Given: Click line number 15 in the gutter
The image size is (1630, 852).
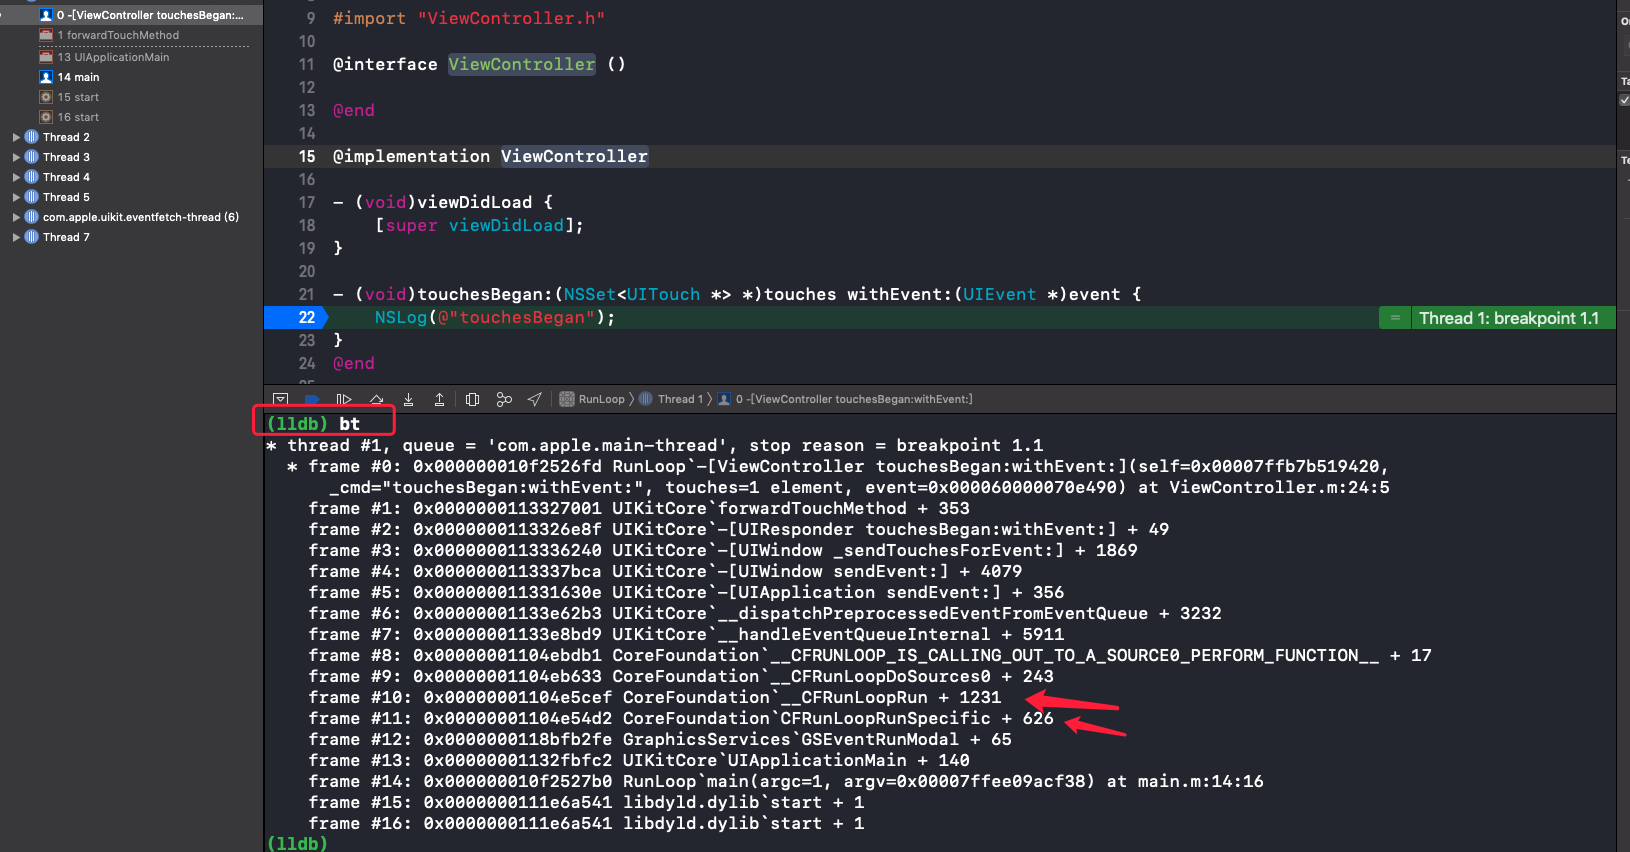Looking at the screenshot, I should click(307, 156).
